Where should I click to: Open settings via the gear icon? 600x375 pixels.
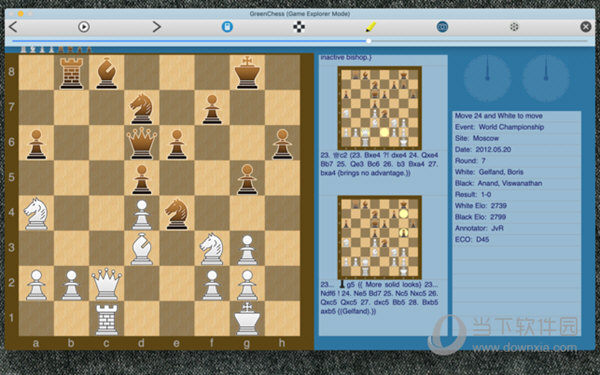coord(514,27)
